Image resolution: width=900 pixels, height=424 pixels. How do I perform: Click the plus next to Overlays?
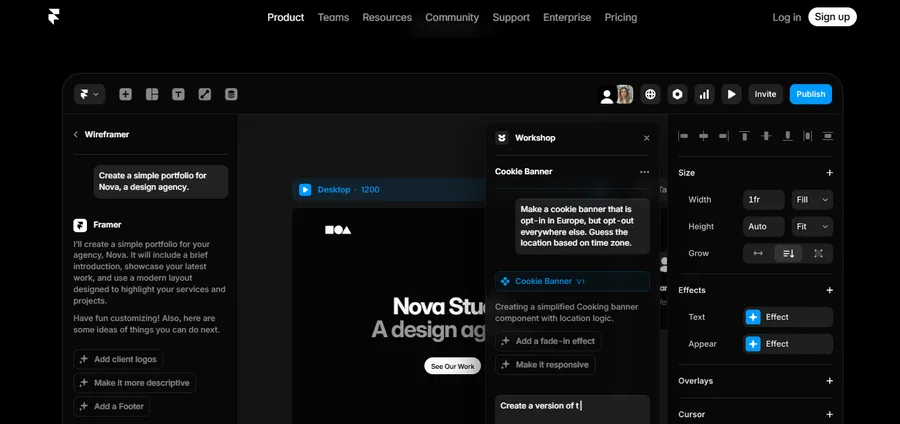click(x=829, y=381)
